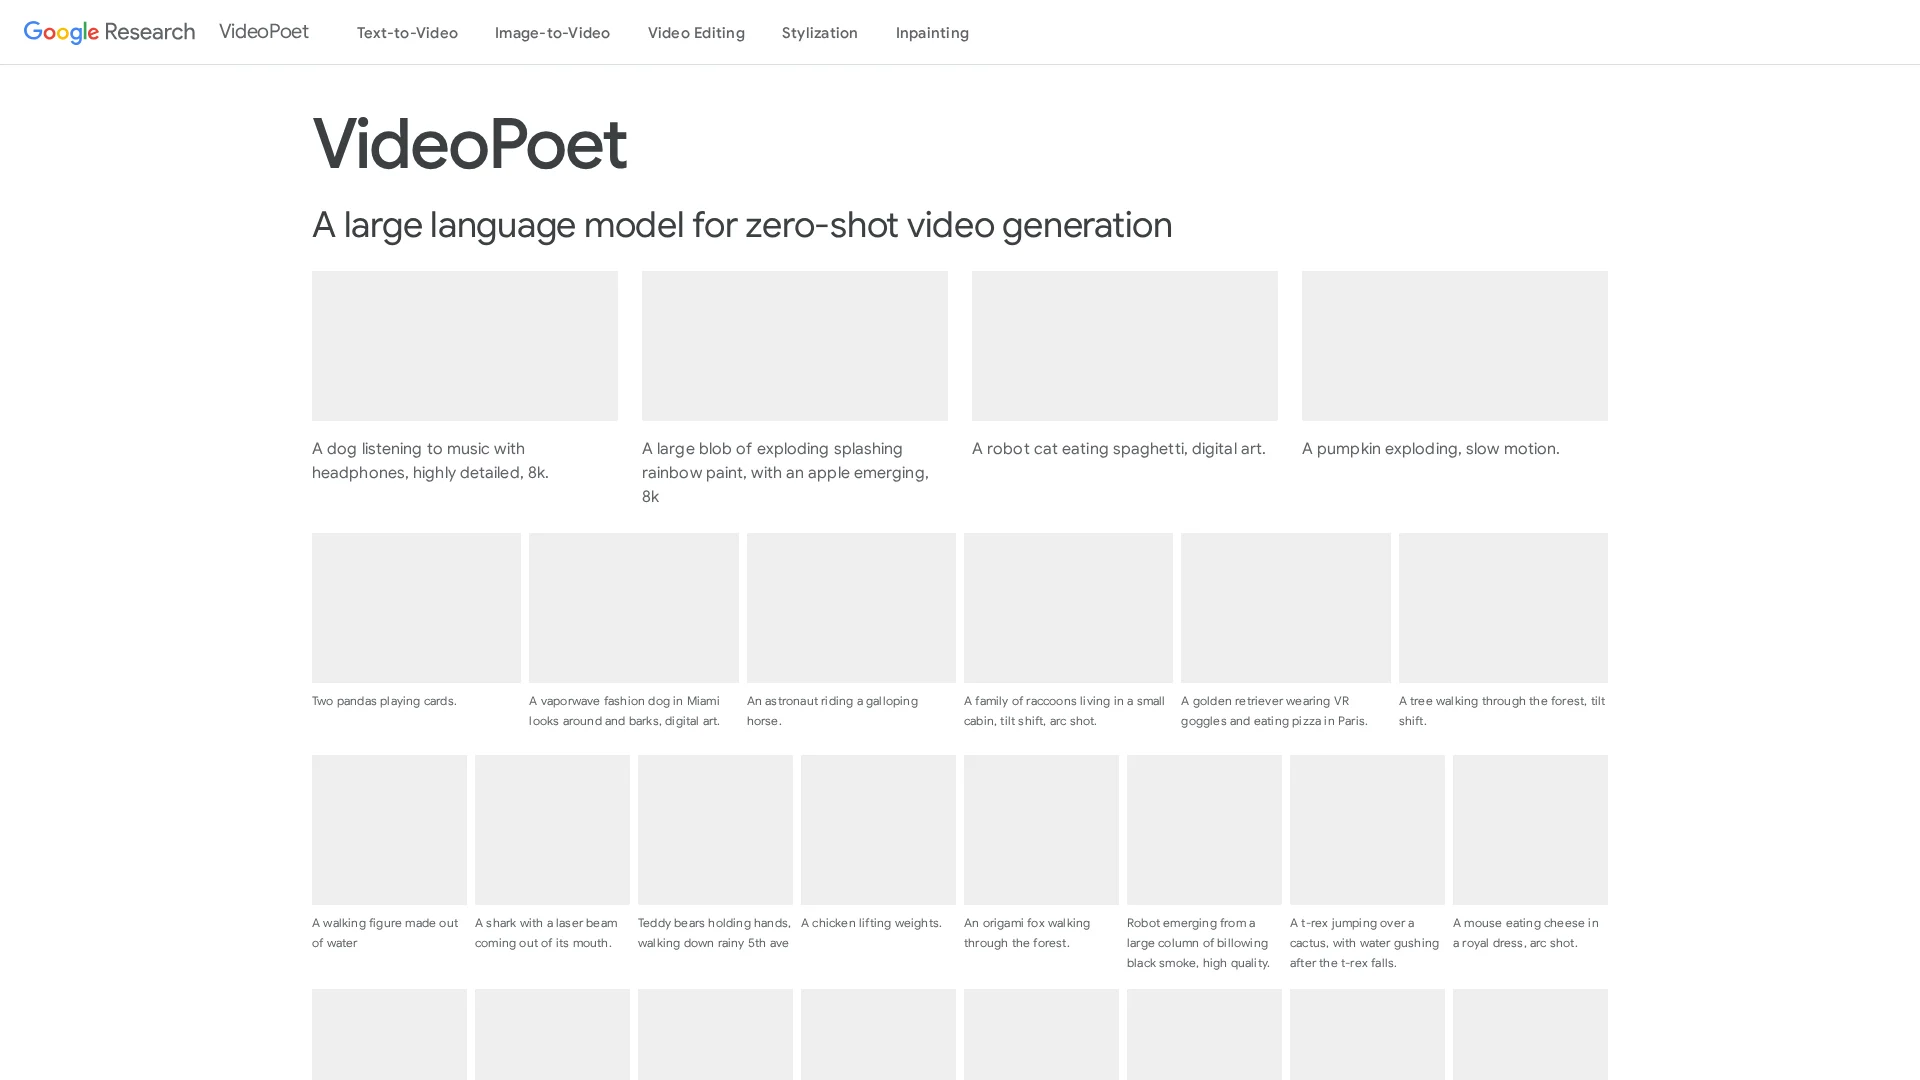Viewport: 1920px width, 1080px height.
Task: Click the tree walking through forest video
Action: tap(1503, 608)
